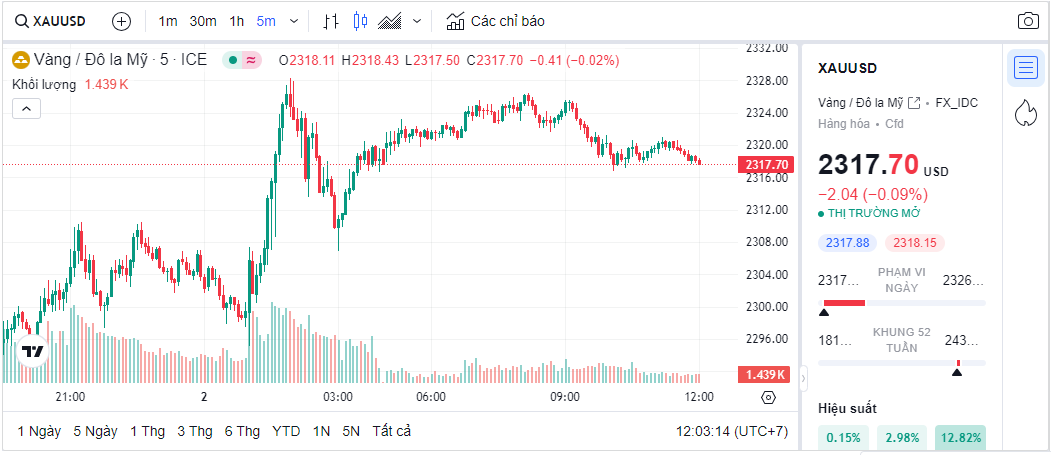Switch to the Area chart style icon
This screenshot has width=1051, height=455.
[390, 21]
